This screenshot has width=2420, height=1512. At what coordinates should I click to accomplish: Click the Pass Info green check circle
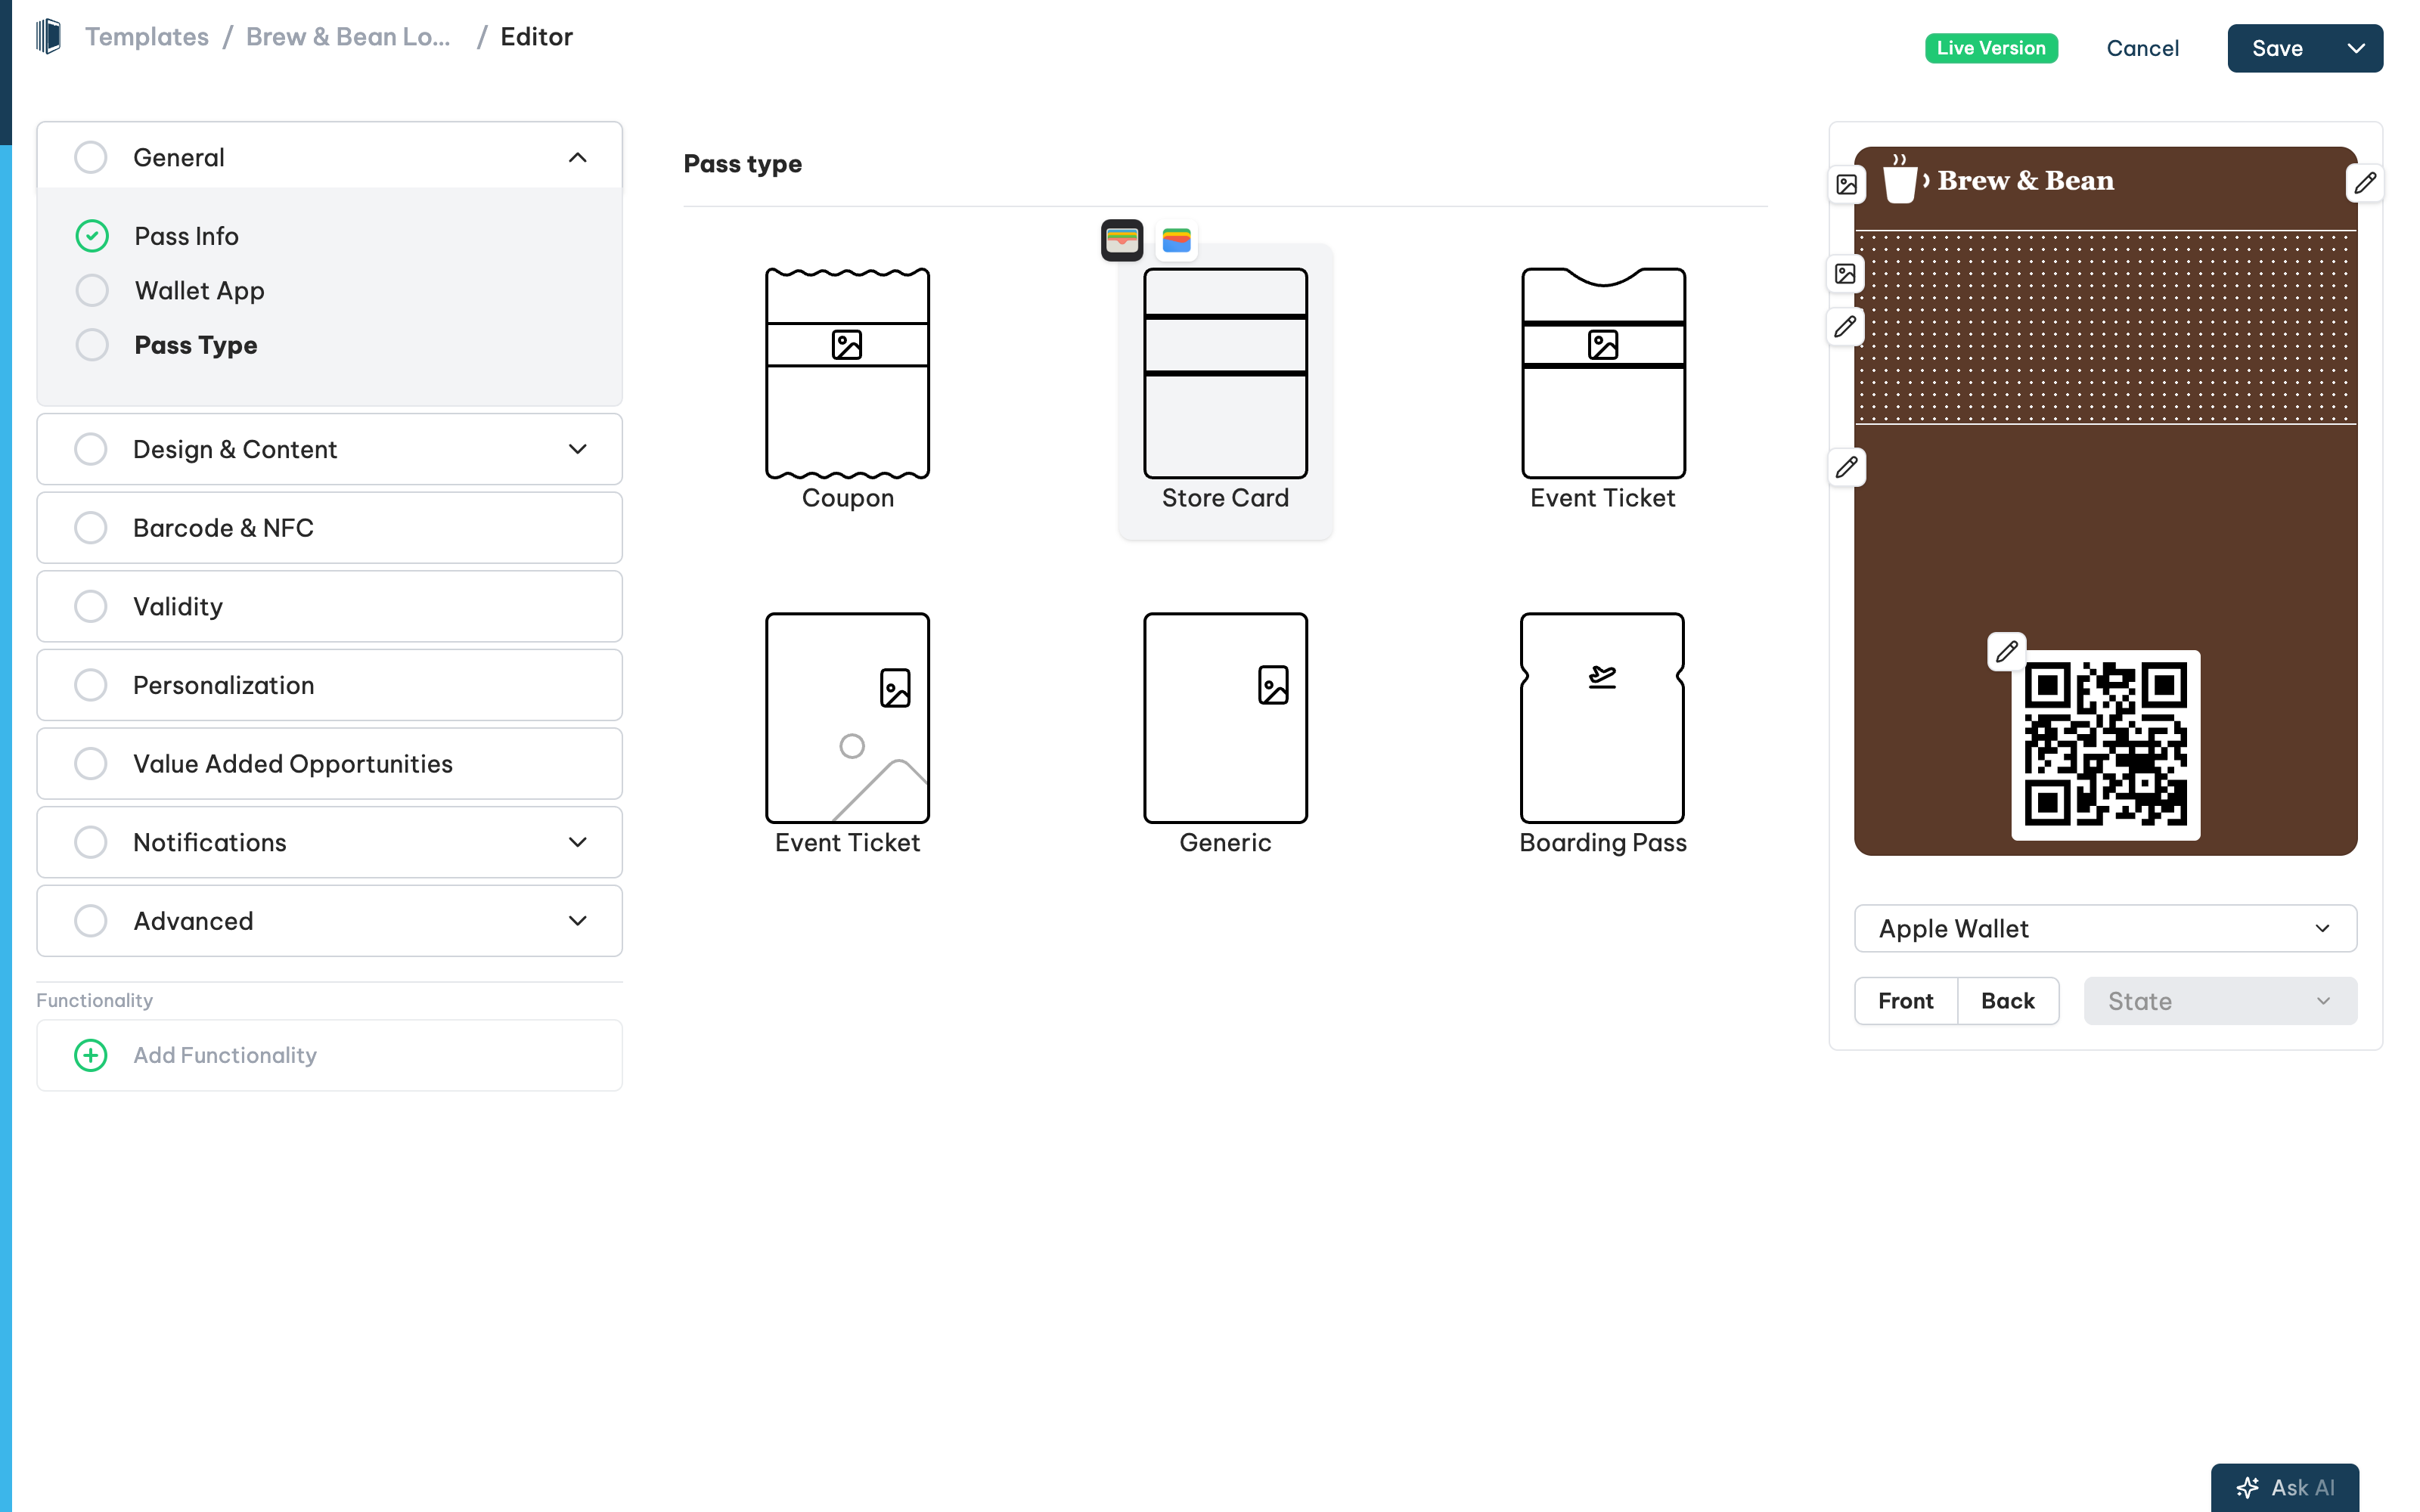tap(92, 236)
